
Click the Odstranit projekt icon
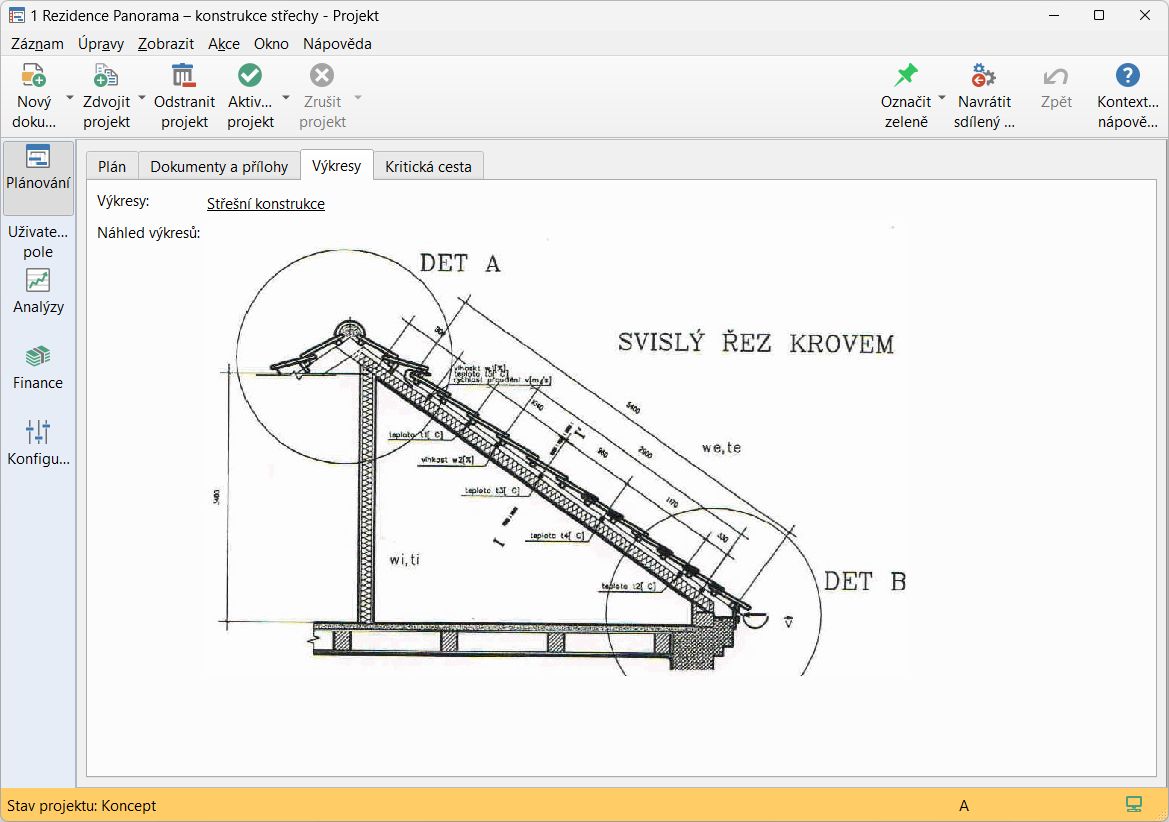pos(184,76)
